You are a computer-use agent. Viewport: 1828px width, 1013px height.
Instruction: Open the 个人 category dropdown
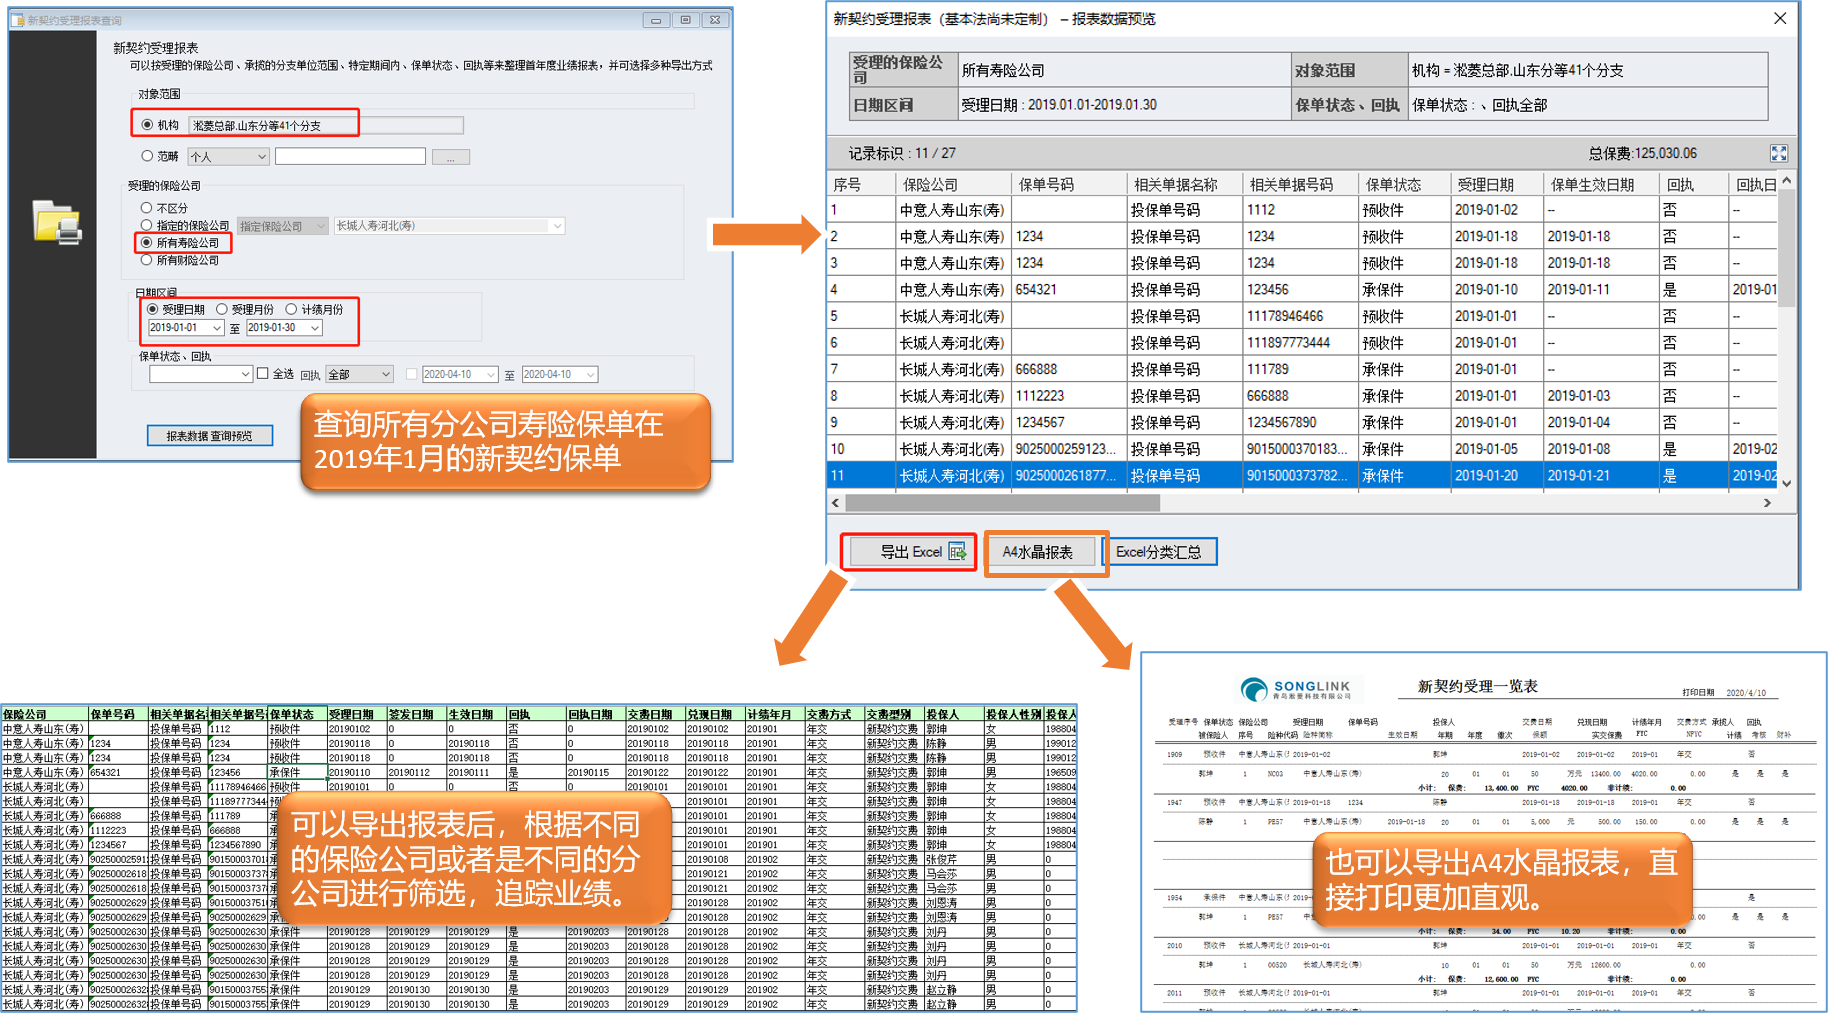point(261,157)
